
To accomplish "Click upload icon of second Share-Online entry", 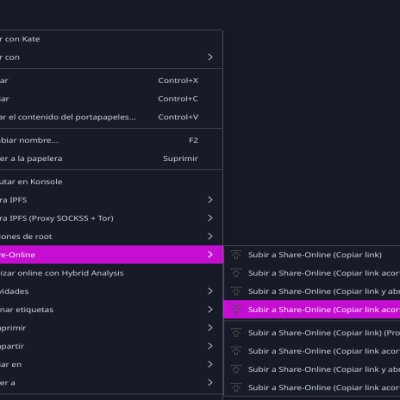I will [x=236, y=273].
